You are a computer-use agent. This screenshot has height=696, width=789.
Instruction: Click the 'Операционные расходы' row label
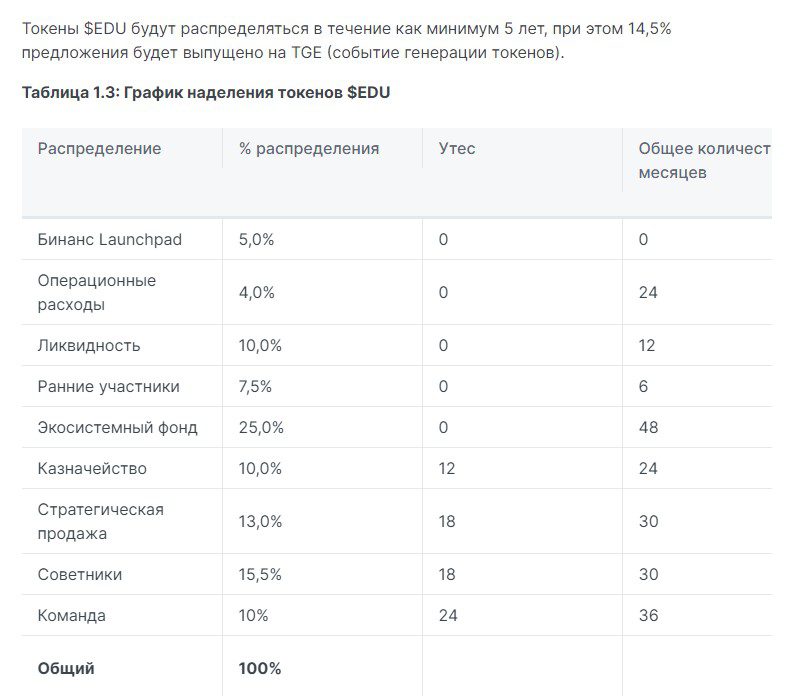pyautogui.click(x=97, y=292)
